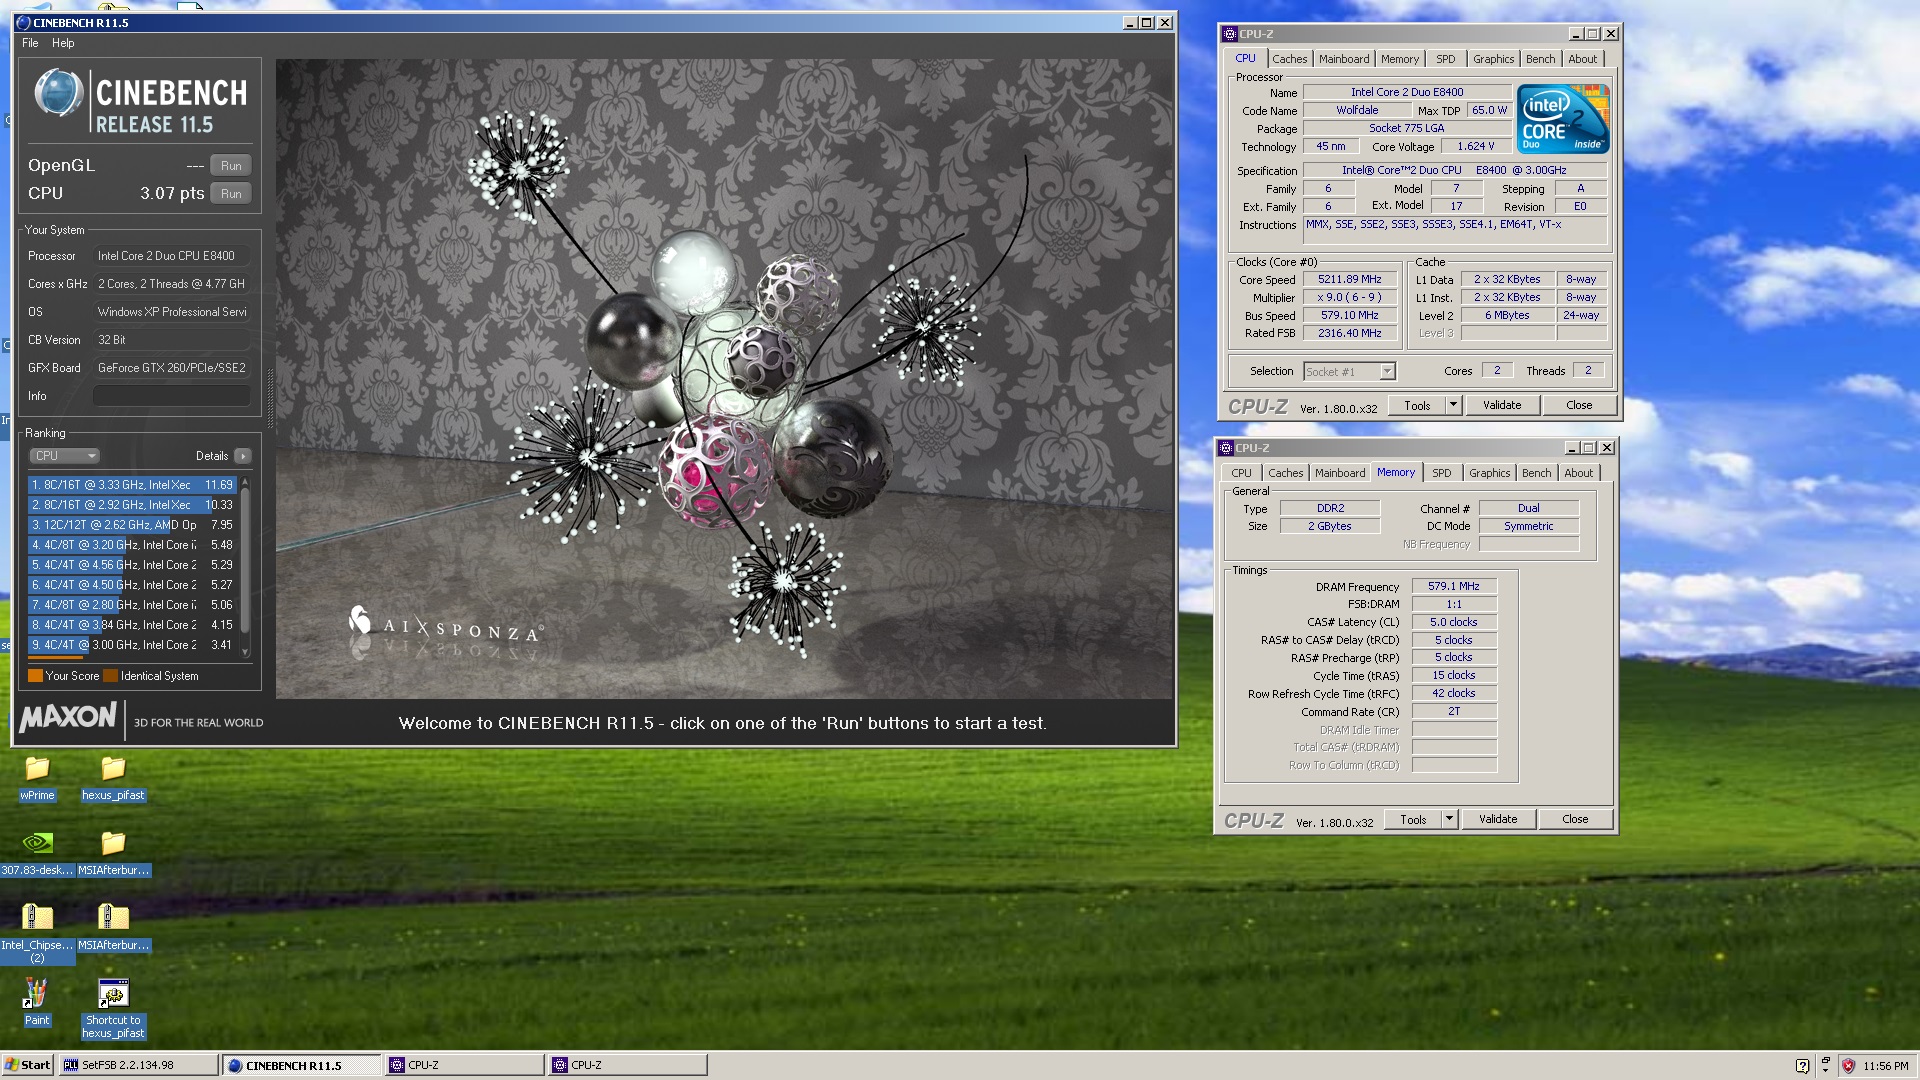Switch to SetFSB 2.2.134.98 taskbar item
Image resolution: width=1920 pixels, height=1080 pixels.
[x=138, y=1065]
